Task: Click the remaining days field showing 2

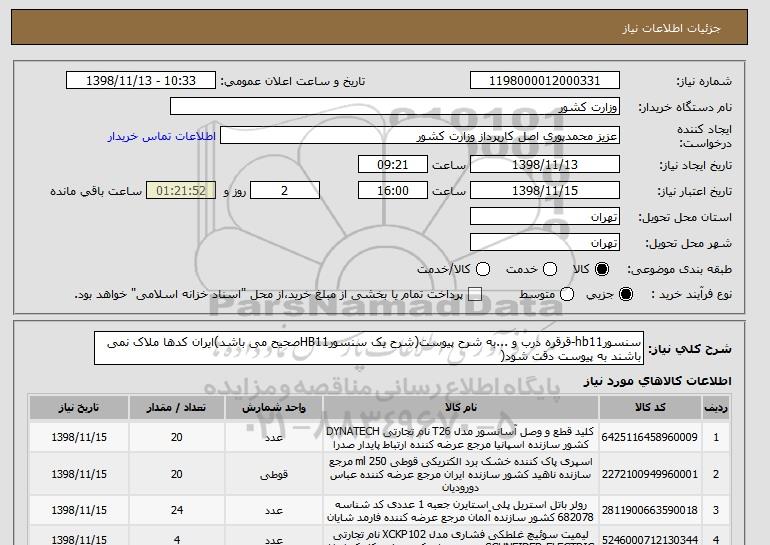Action: 285,191
